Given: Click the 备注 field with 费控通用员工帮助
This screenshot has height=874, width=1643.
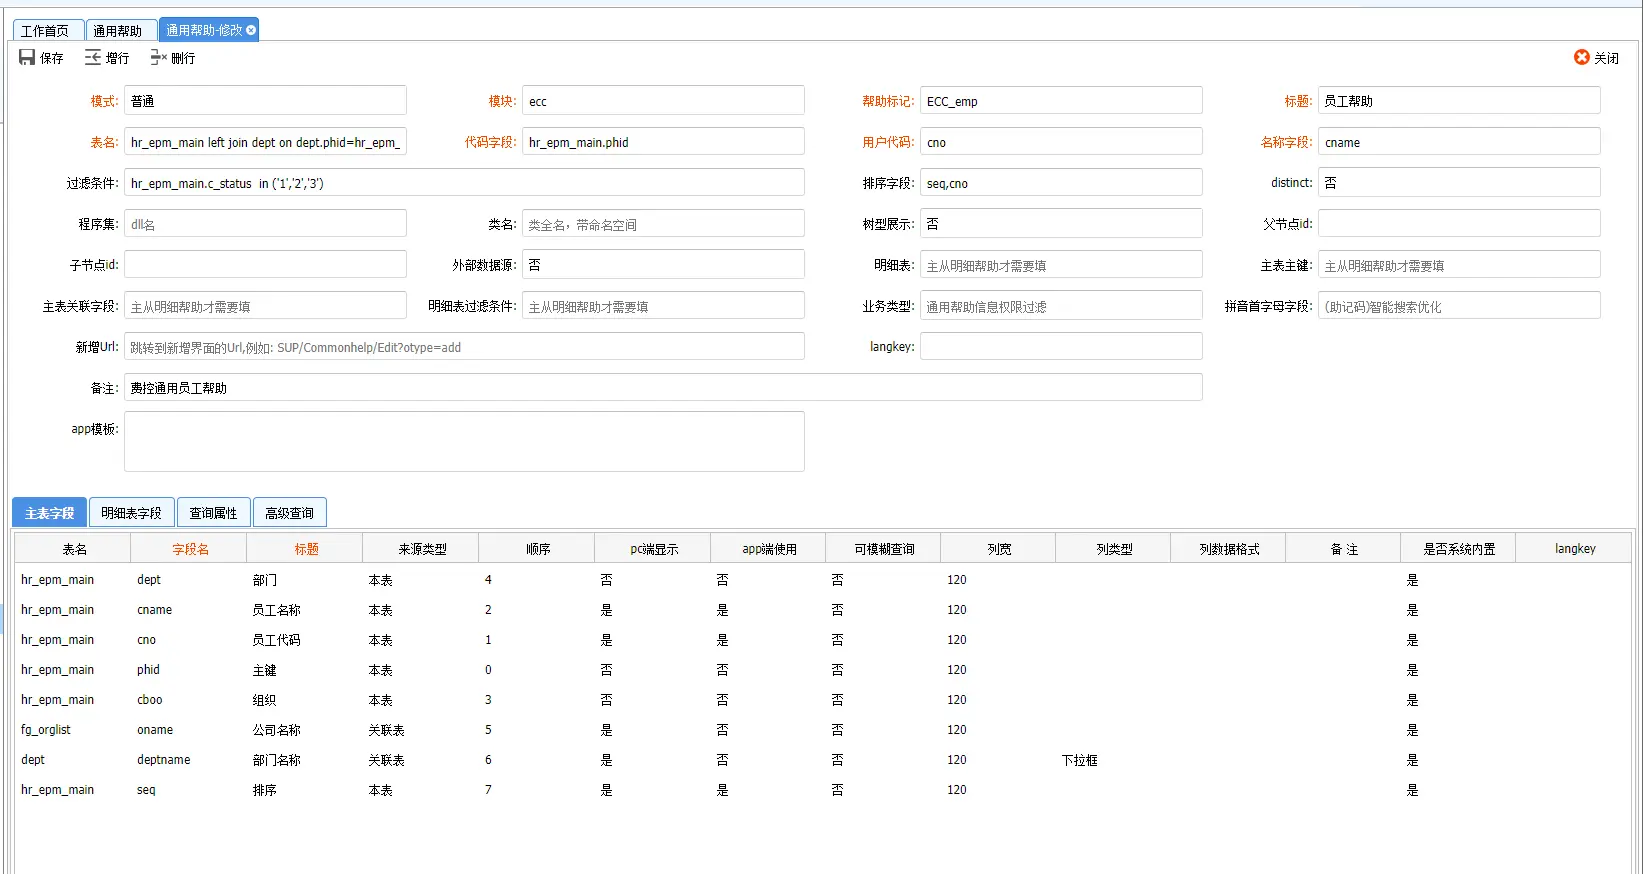Looking at the screenshot, I should pyautogui.click(x=663, y=387).
